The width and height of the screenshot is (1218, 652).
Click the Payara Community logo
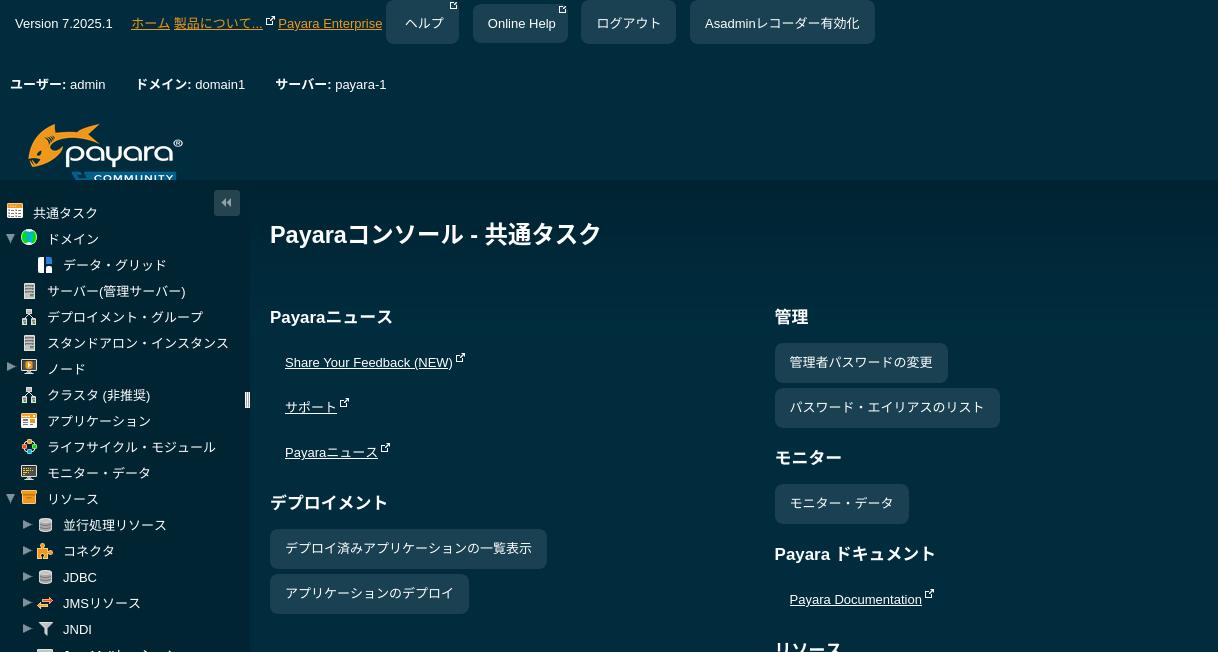[105, 152]
